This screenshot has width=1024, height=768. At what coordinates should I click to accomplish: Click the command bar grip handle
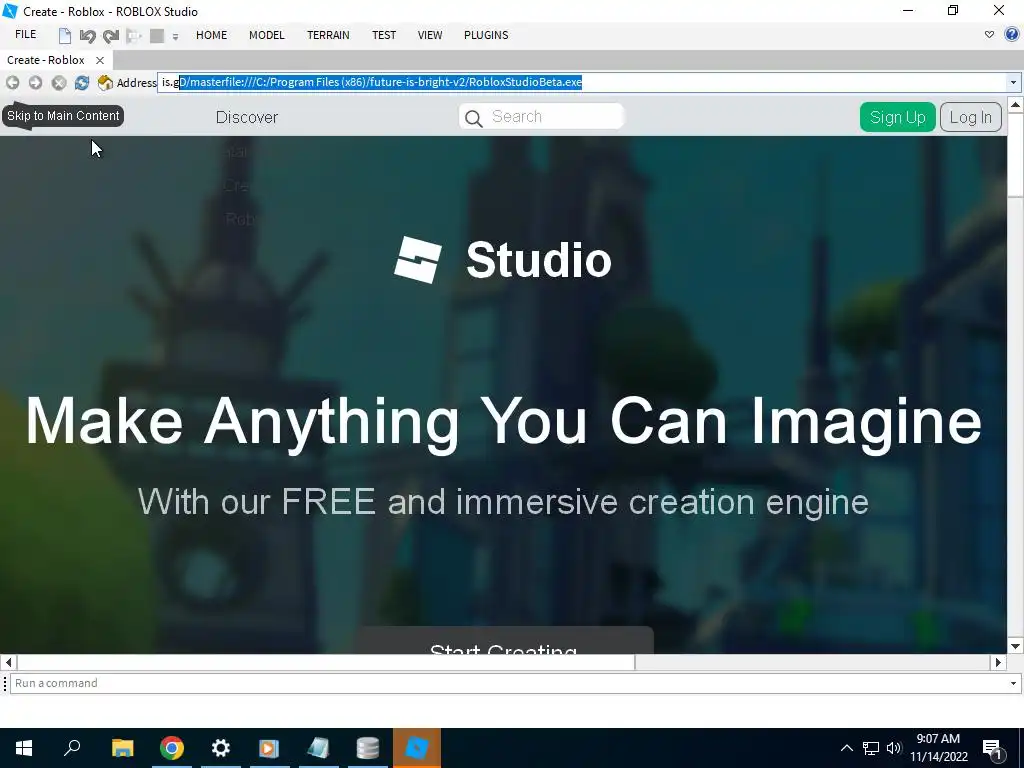point(5,683)
